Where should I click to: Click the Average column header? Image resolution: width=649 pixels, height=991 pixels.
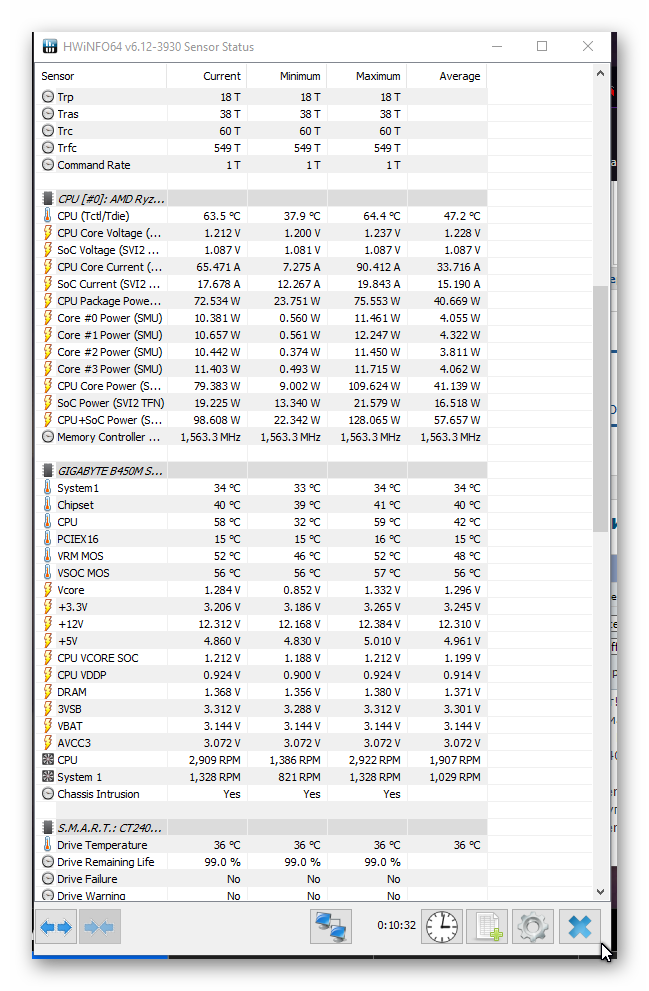click(447, 76)
